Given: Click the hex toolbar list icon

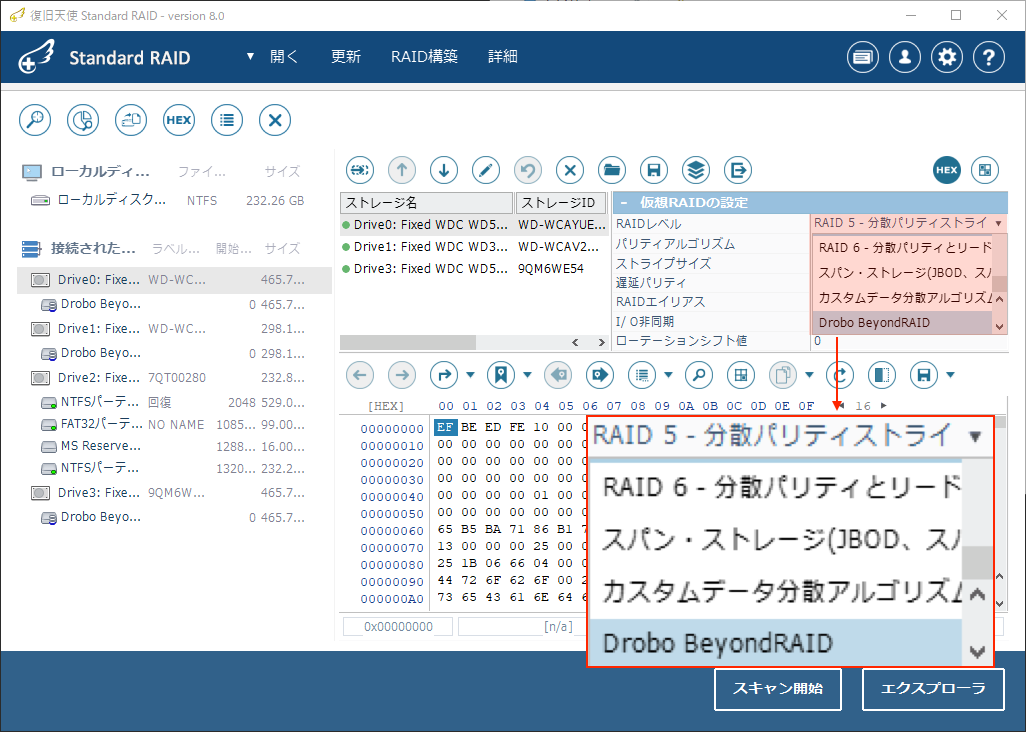Looking at the screenshot, I should point(642,375).
